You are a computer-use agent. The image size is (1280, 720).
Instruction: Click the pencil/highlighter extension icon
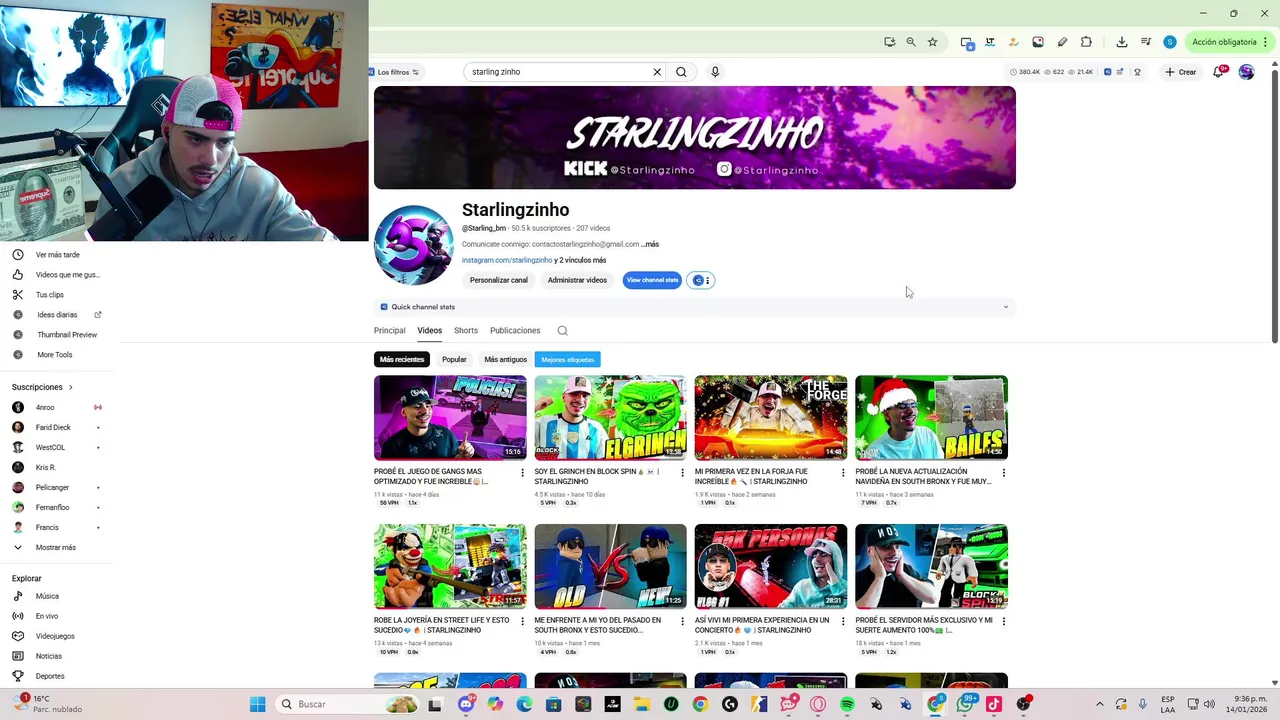pyautogui.click(x=1062, y=42)
